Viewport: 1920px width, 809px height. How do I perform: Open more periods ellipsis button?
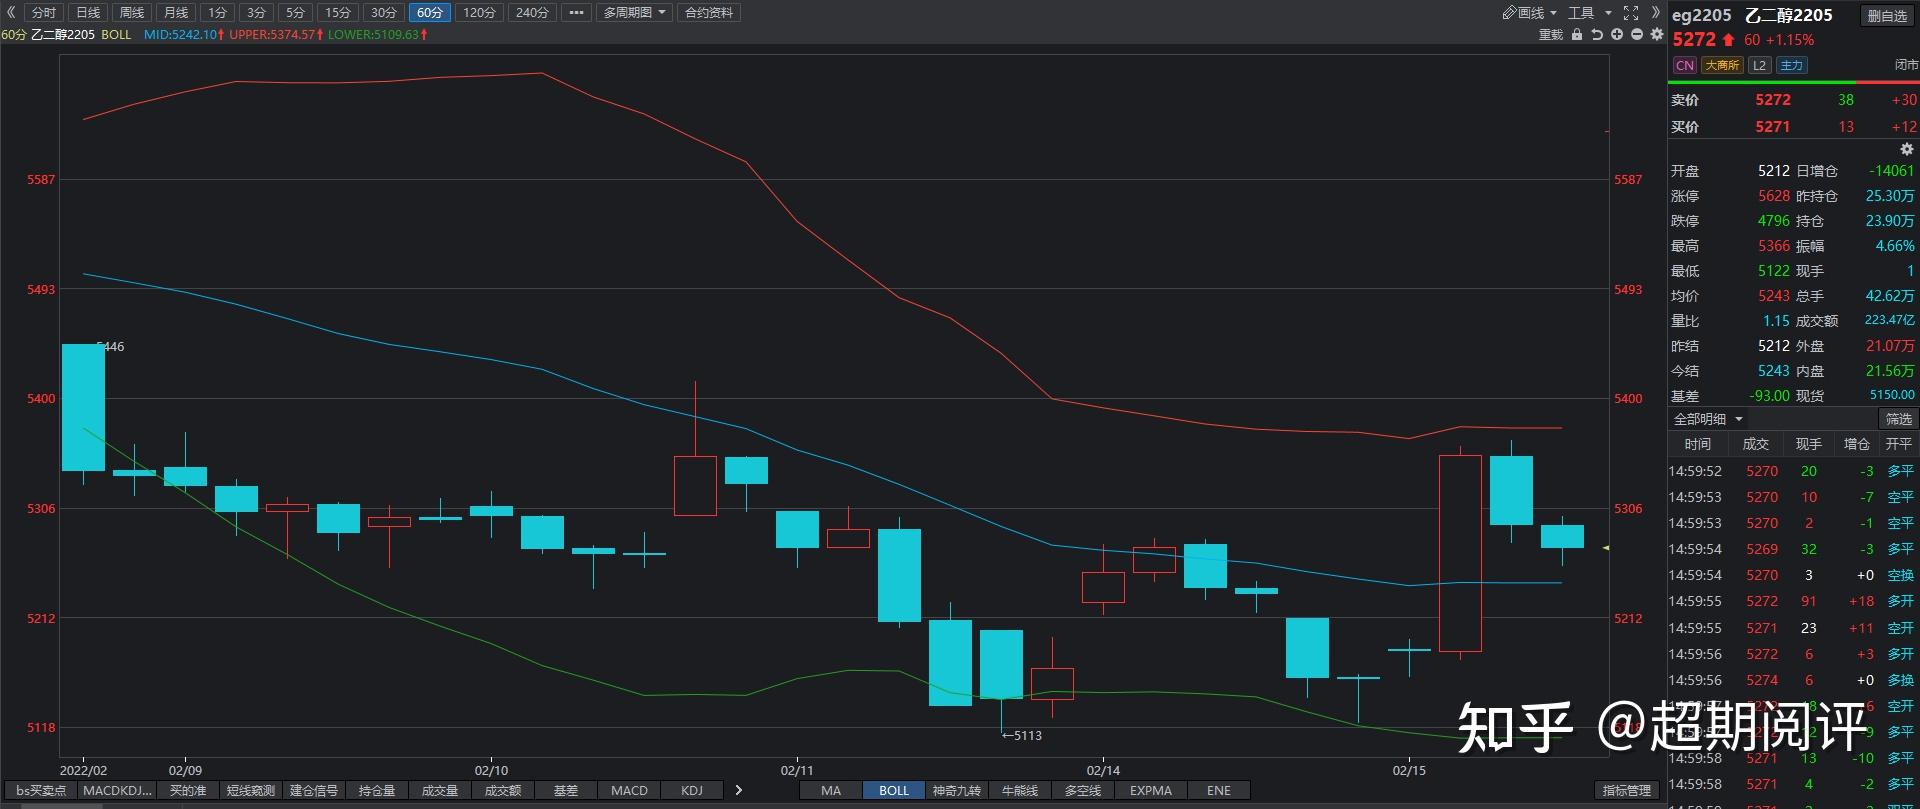pos(575,13)
